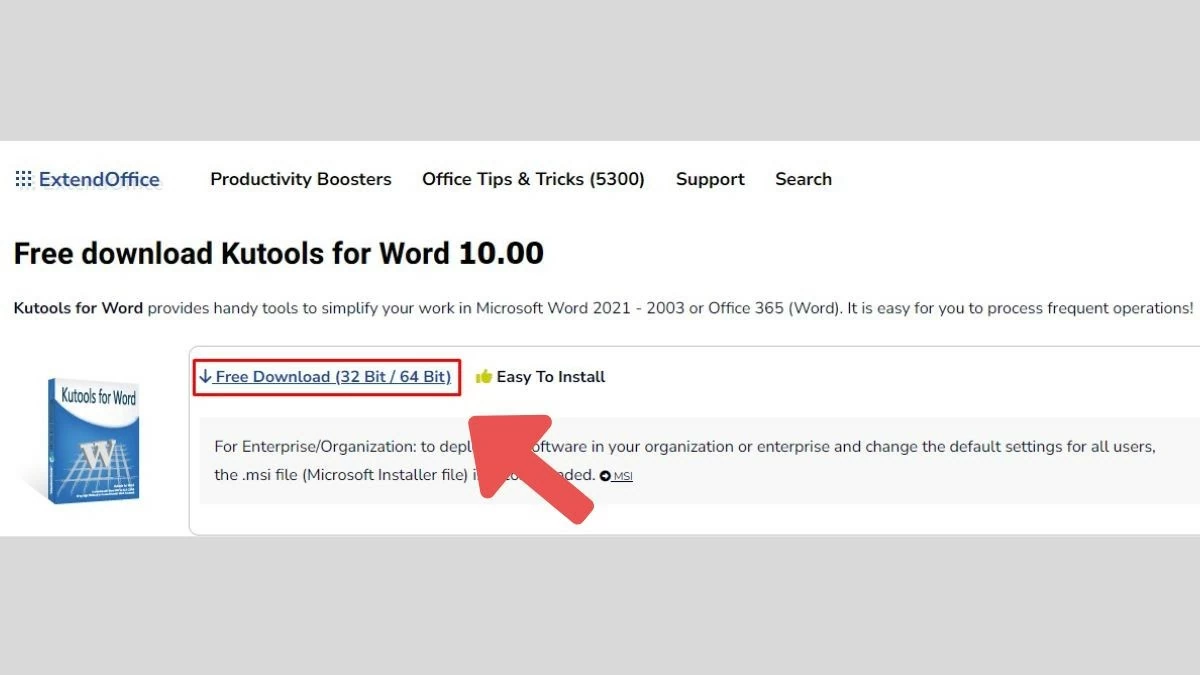1200x675 pixels.
Task: Open the Productivity Boosters menu
Action: tap(300, 179)
